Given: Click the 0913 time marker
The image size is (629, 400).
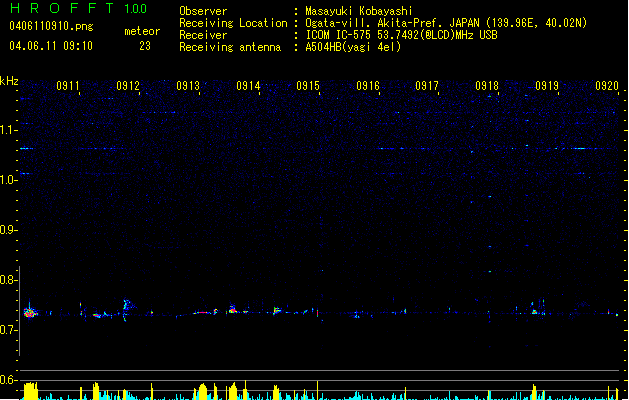Looking at the screenshot, I should tap(188, 86).
